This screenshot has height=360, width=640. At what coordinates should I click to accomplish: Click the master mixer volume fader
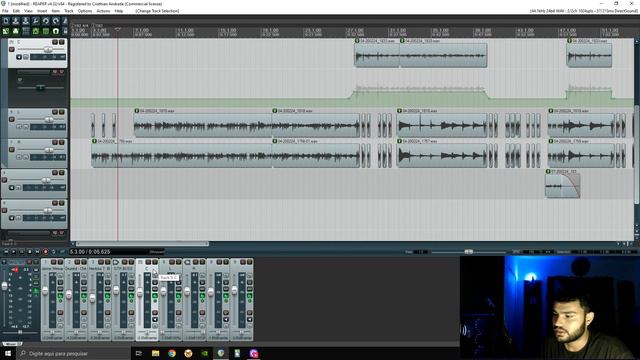coord(4,286)
